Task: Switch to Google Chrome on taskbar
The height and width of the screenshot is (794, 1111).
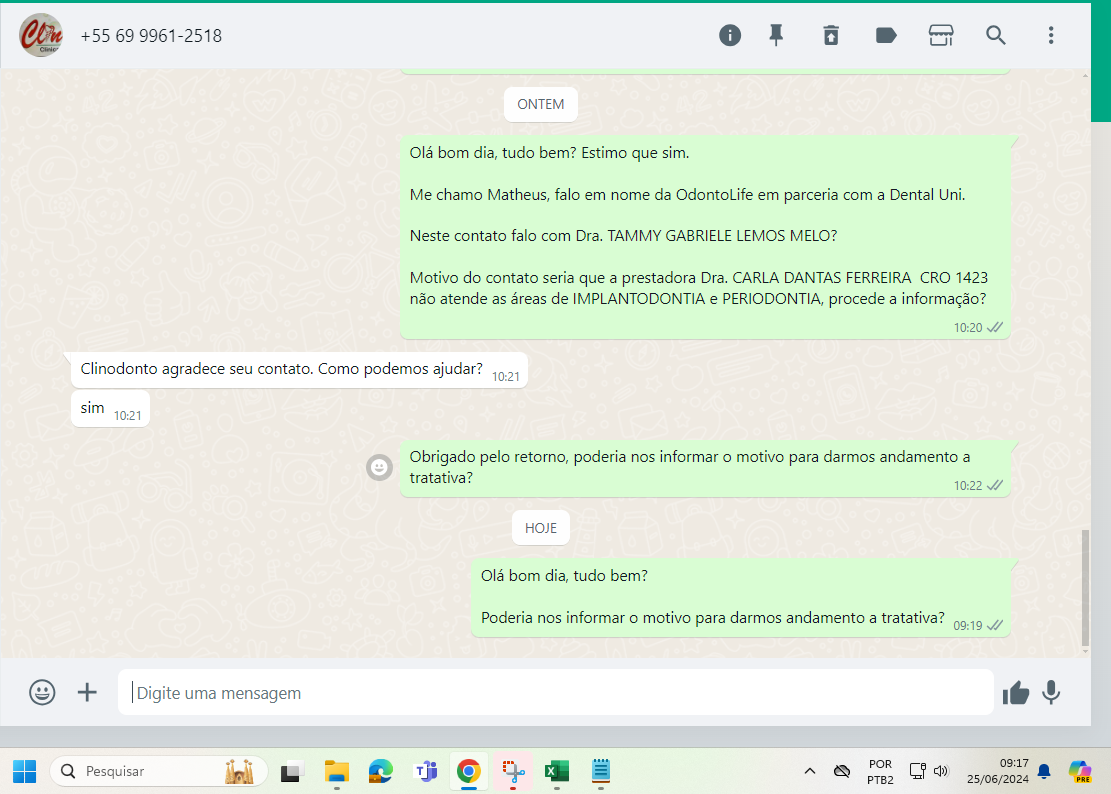Action: [x=468, y=771]
